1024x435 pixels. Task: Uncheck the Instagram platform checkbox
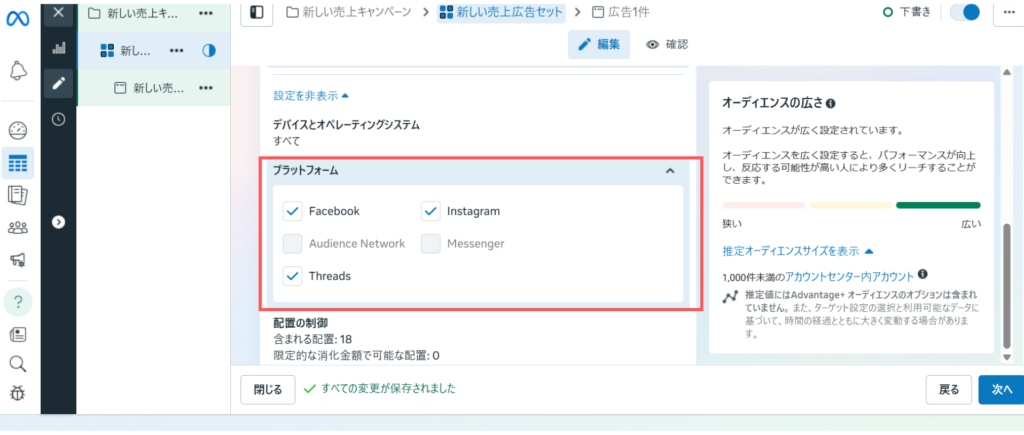[431, 211]
